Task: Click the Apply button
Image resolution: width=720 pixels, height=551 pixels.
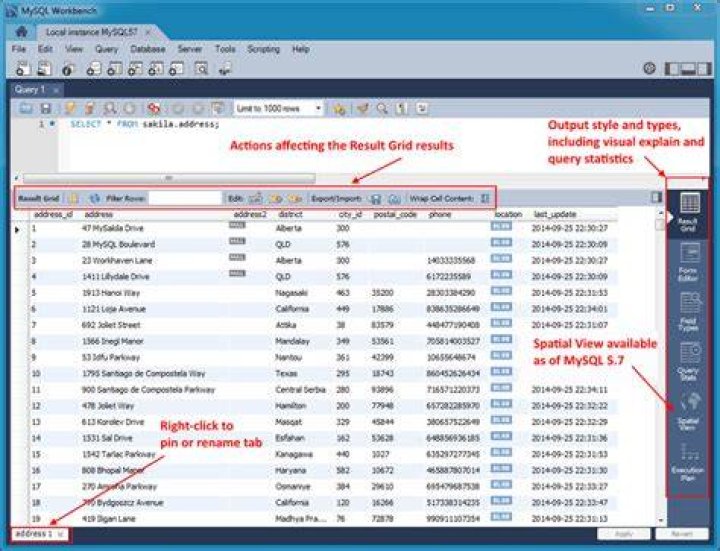Action: tap(624, 534)
